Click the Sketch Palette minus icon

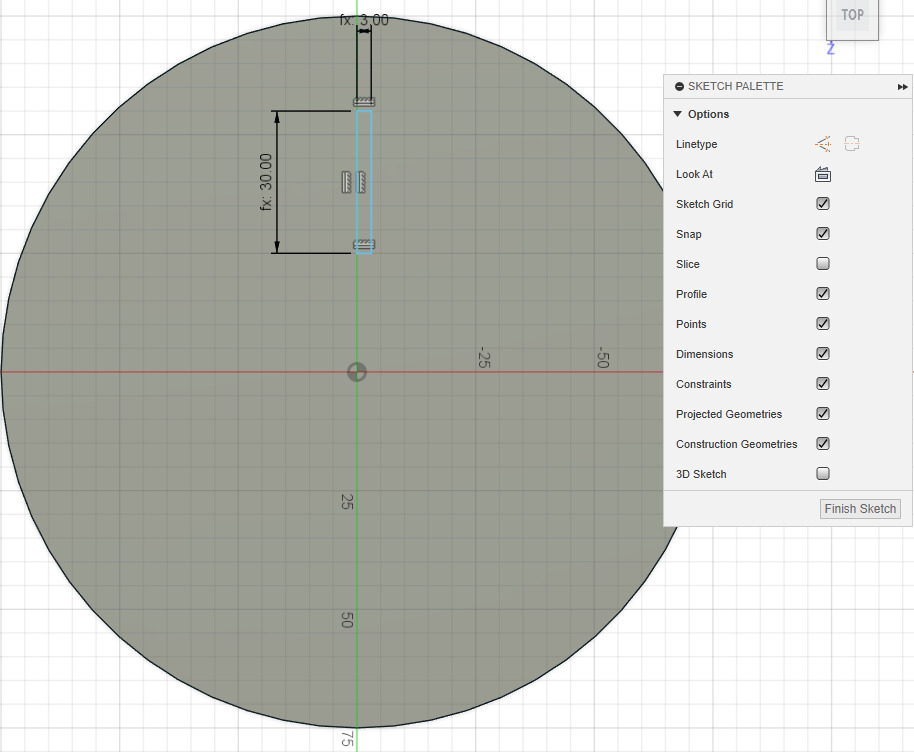(679, 86)
